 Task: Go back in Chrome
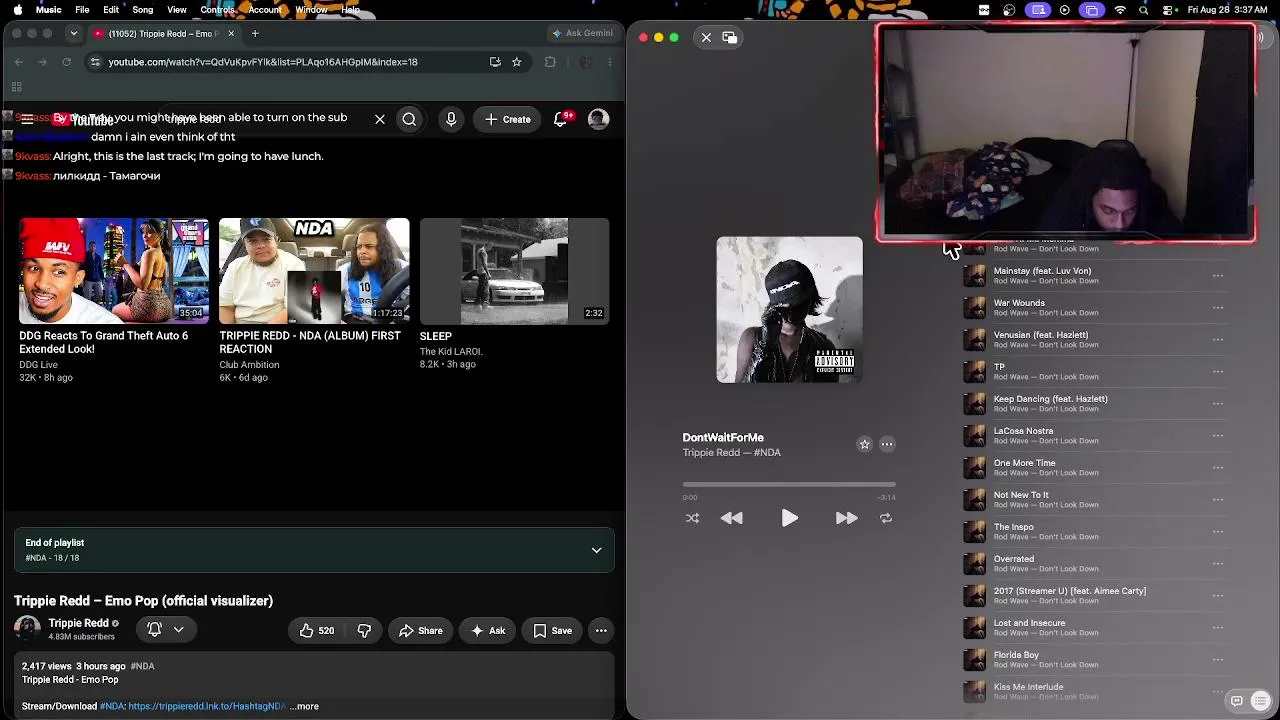(x=18, y=62)
